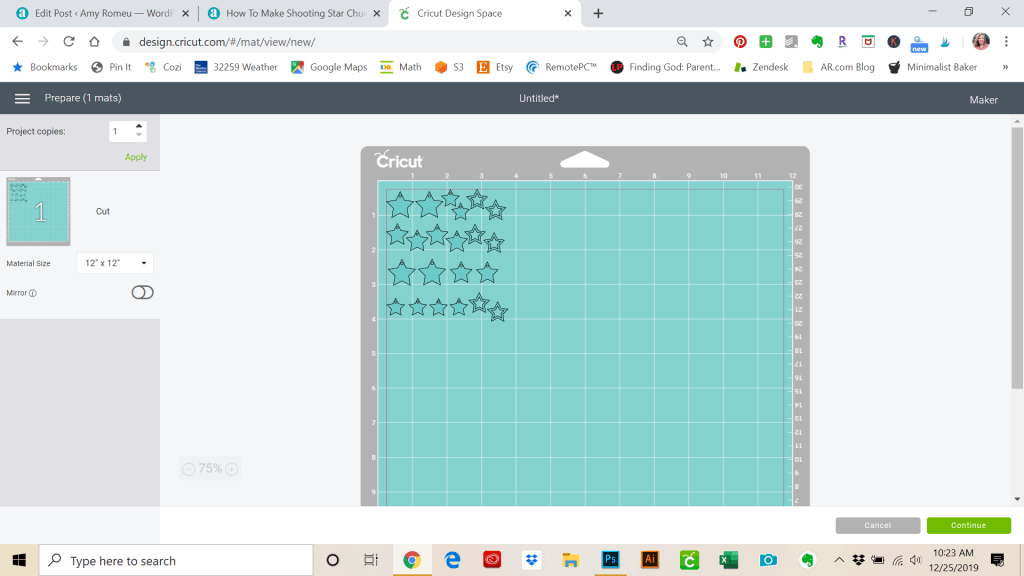Screen dimensions: 1024x576
Task: Close the Edit Post browser tab
Action: click(185, 13)
